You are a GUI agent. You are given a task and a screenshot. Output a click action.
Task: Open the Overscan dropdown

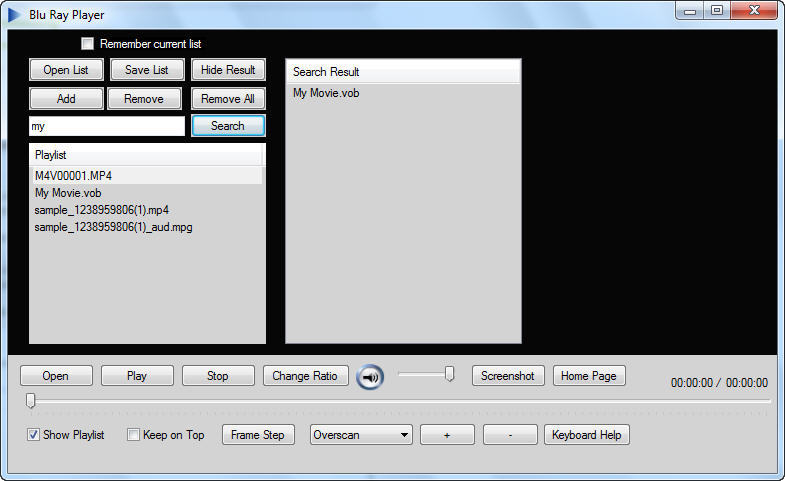(x=361, y=435)
